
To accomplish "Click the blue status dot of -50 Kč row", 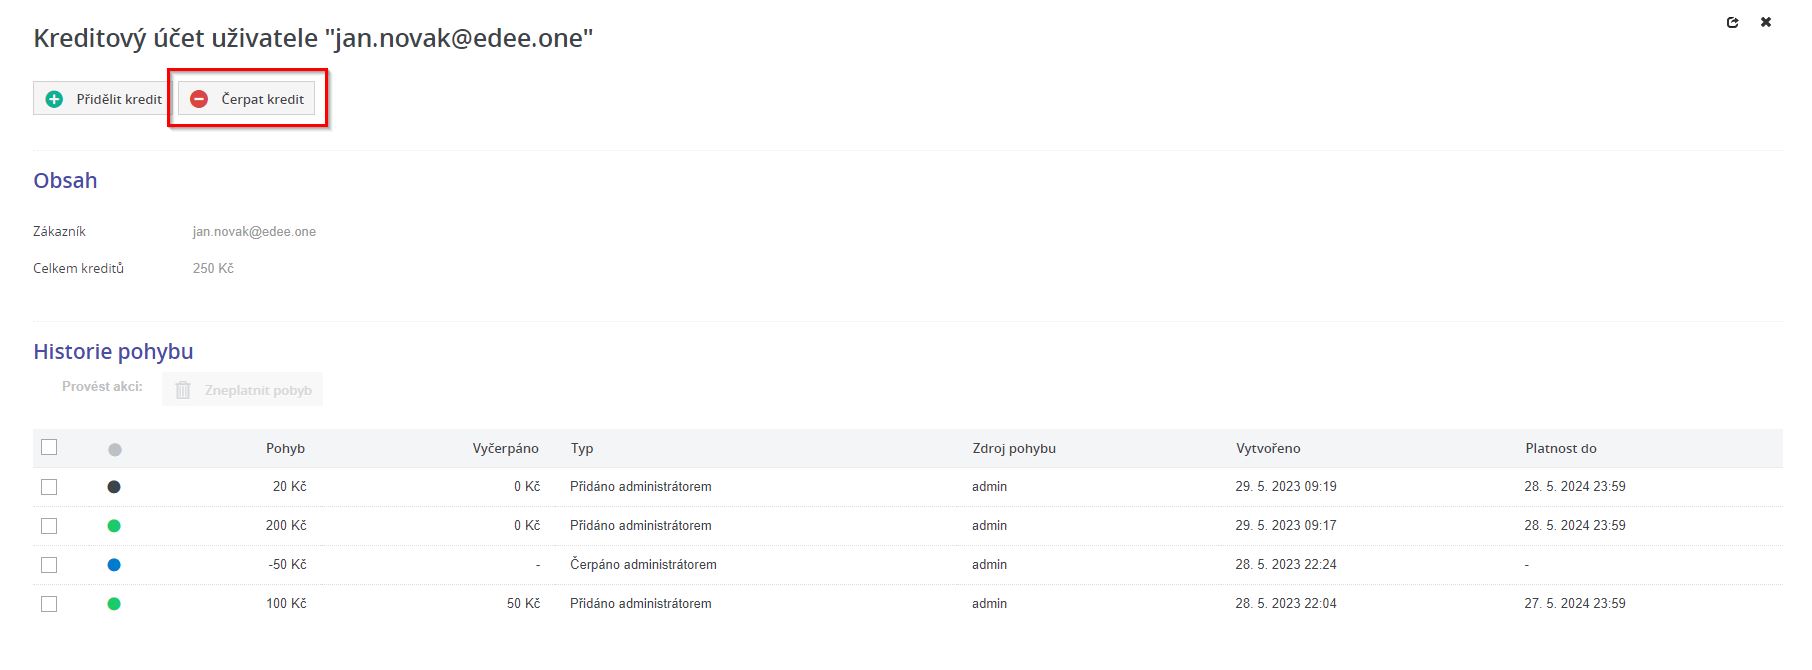I will pyautogui.click(x=114, y=565).
